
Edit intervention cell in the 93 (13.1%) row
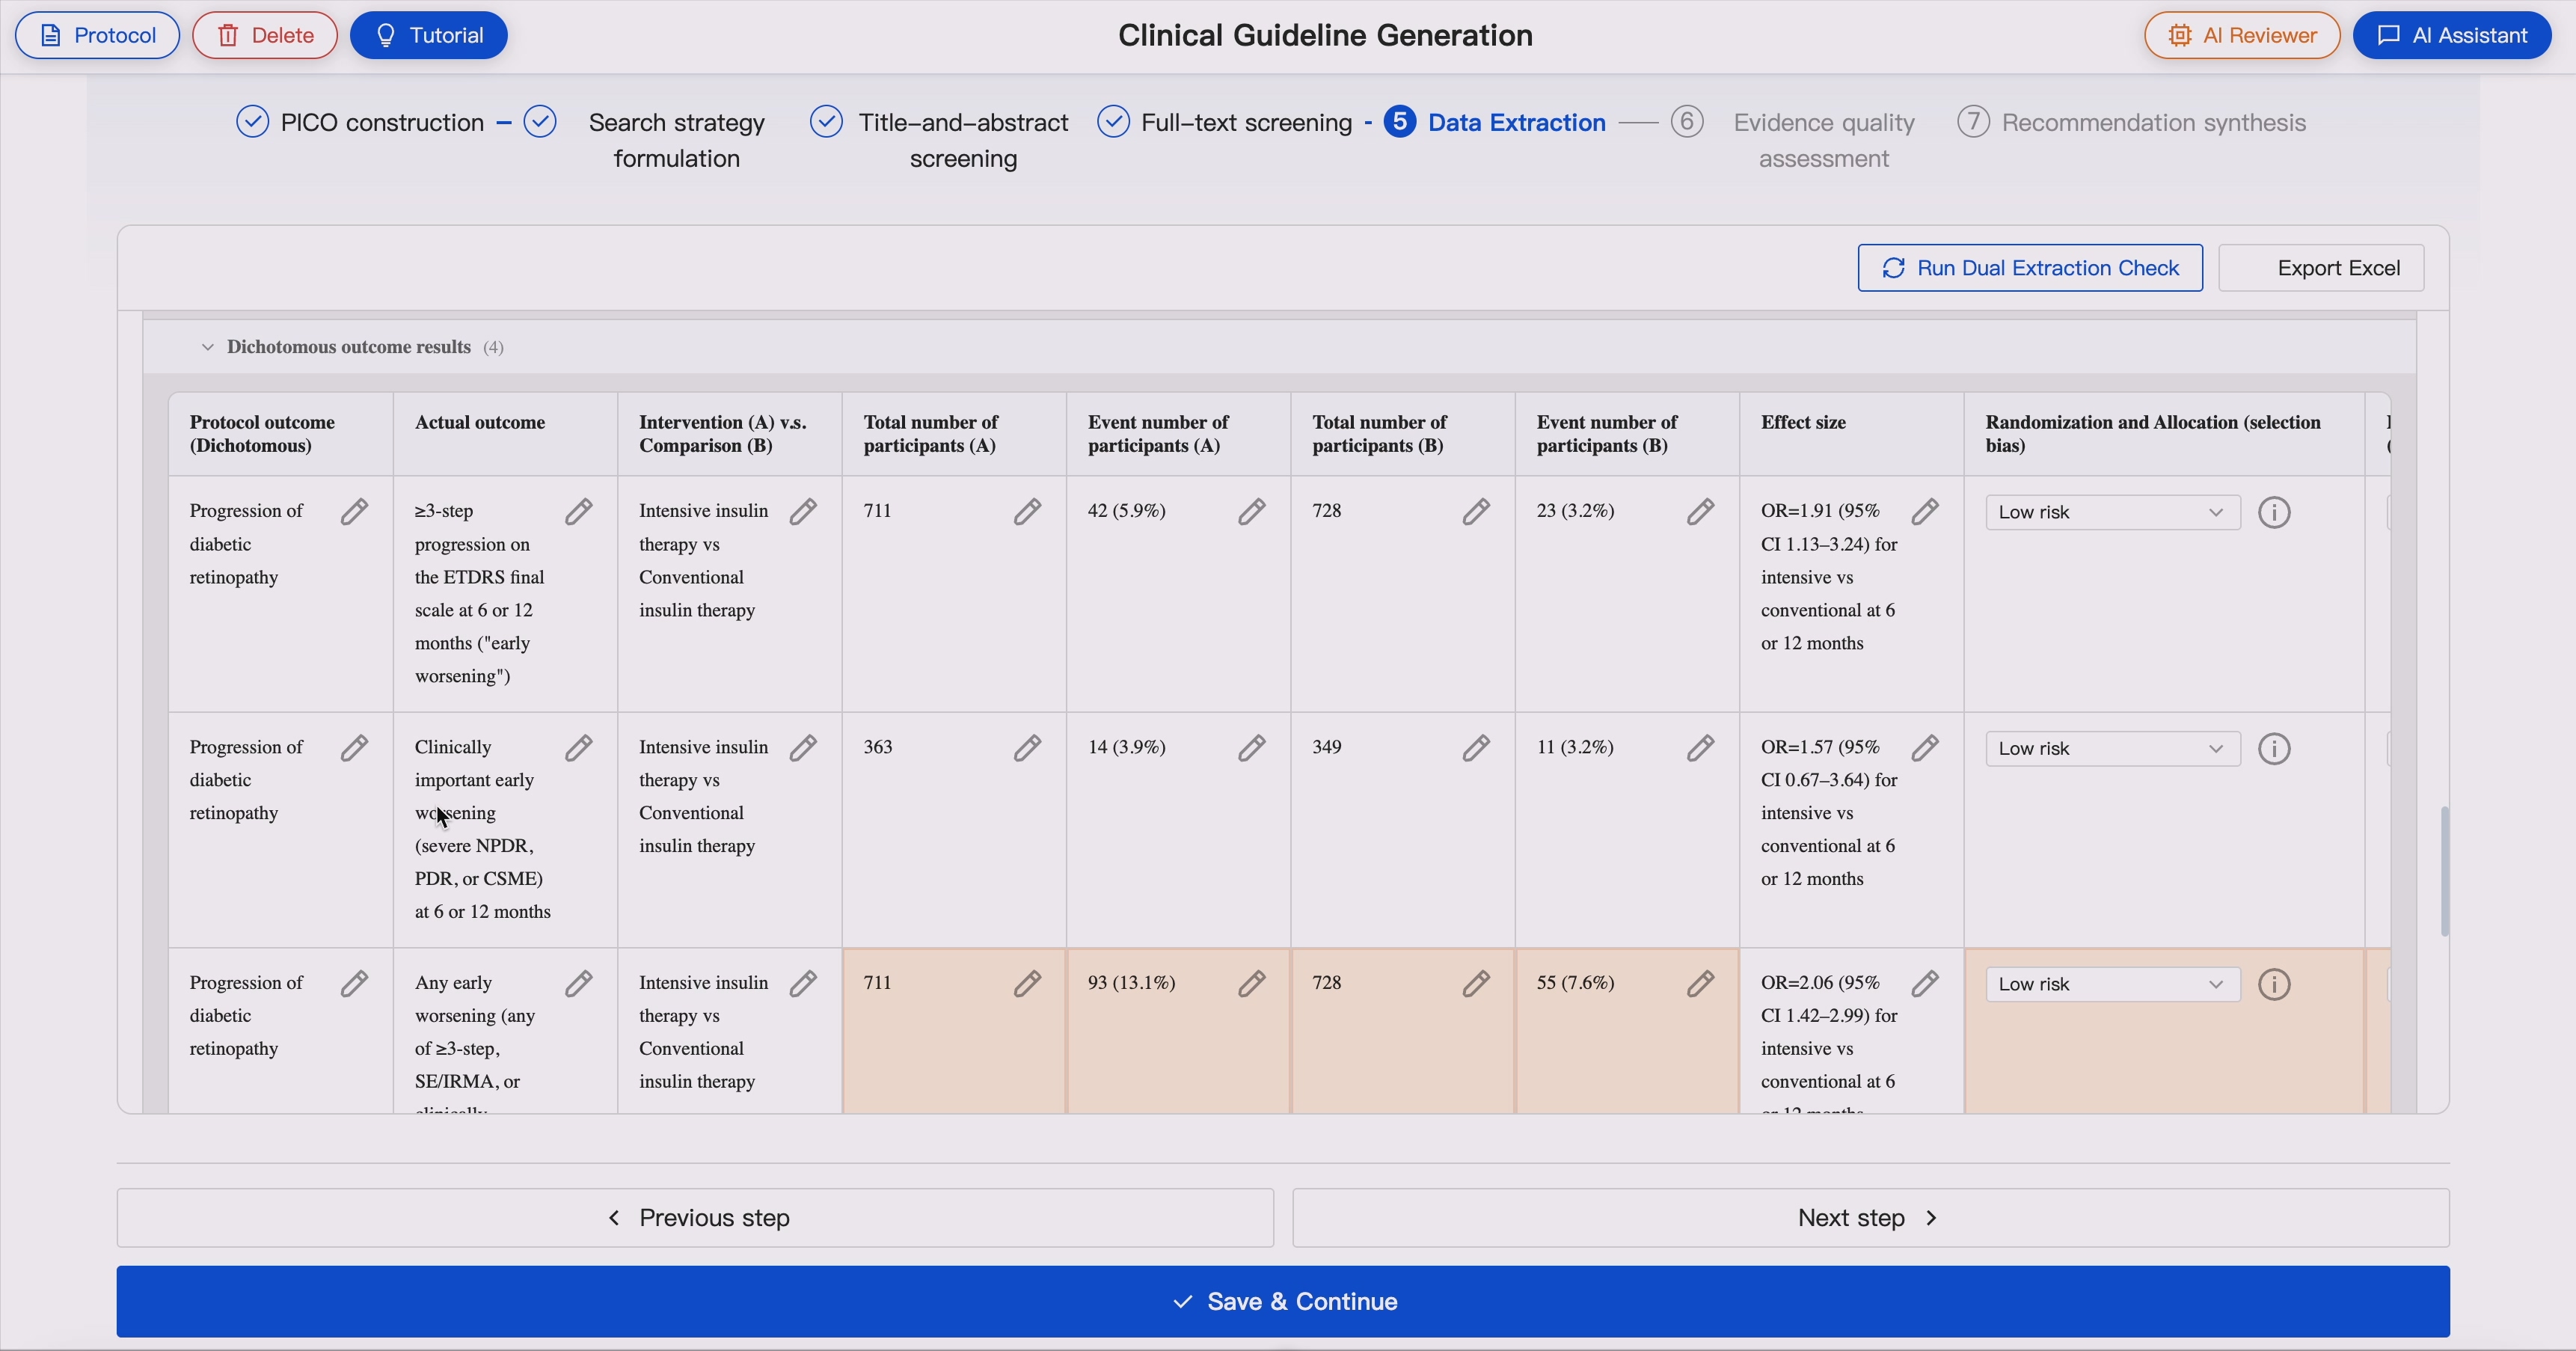click(803, 984)
